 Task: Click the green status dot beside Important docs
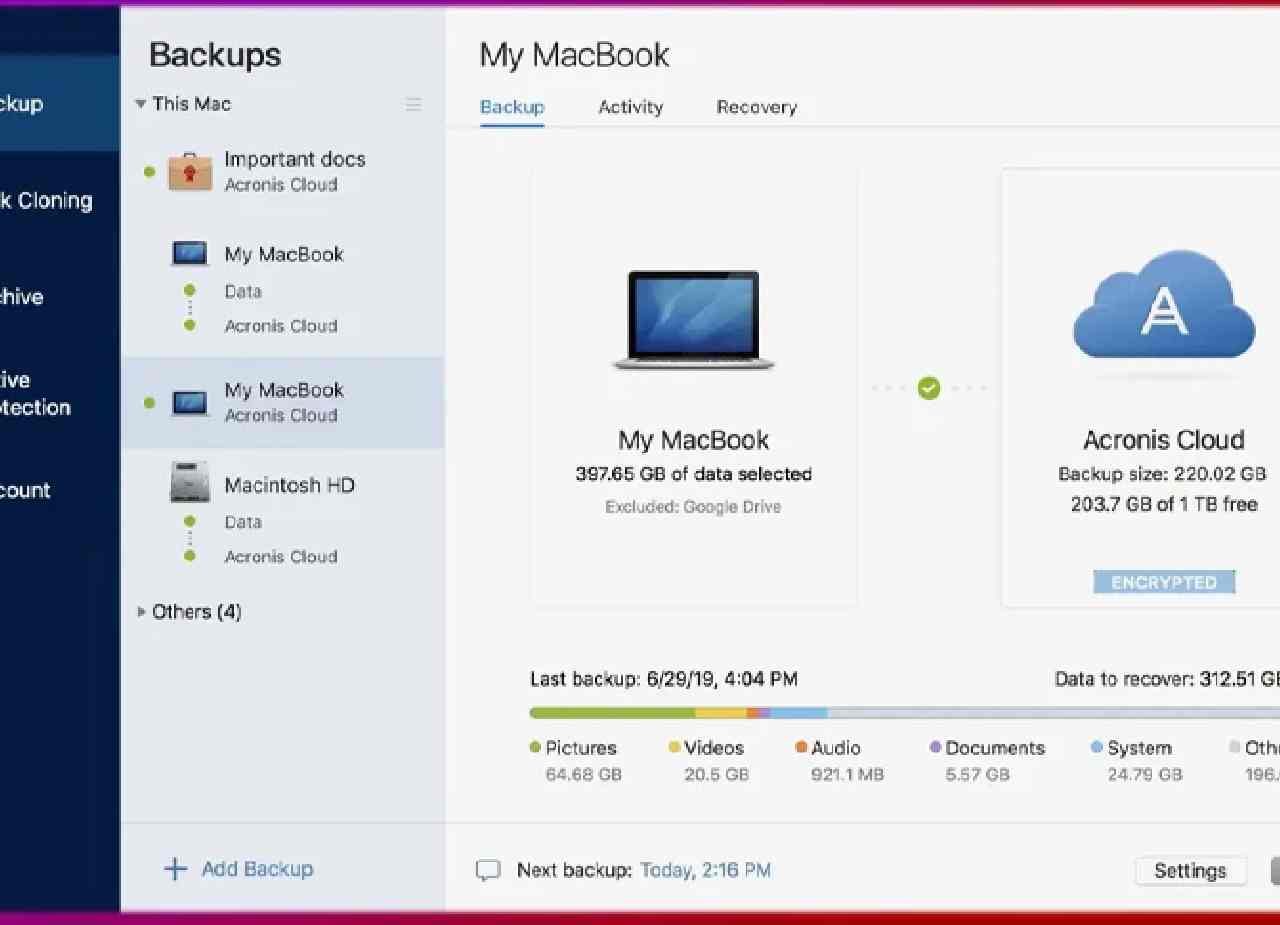click(149, 172)
